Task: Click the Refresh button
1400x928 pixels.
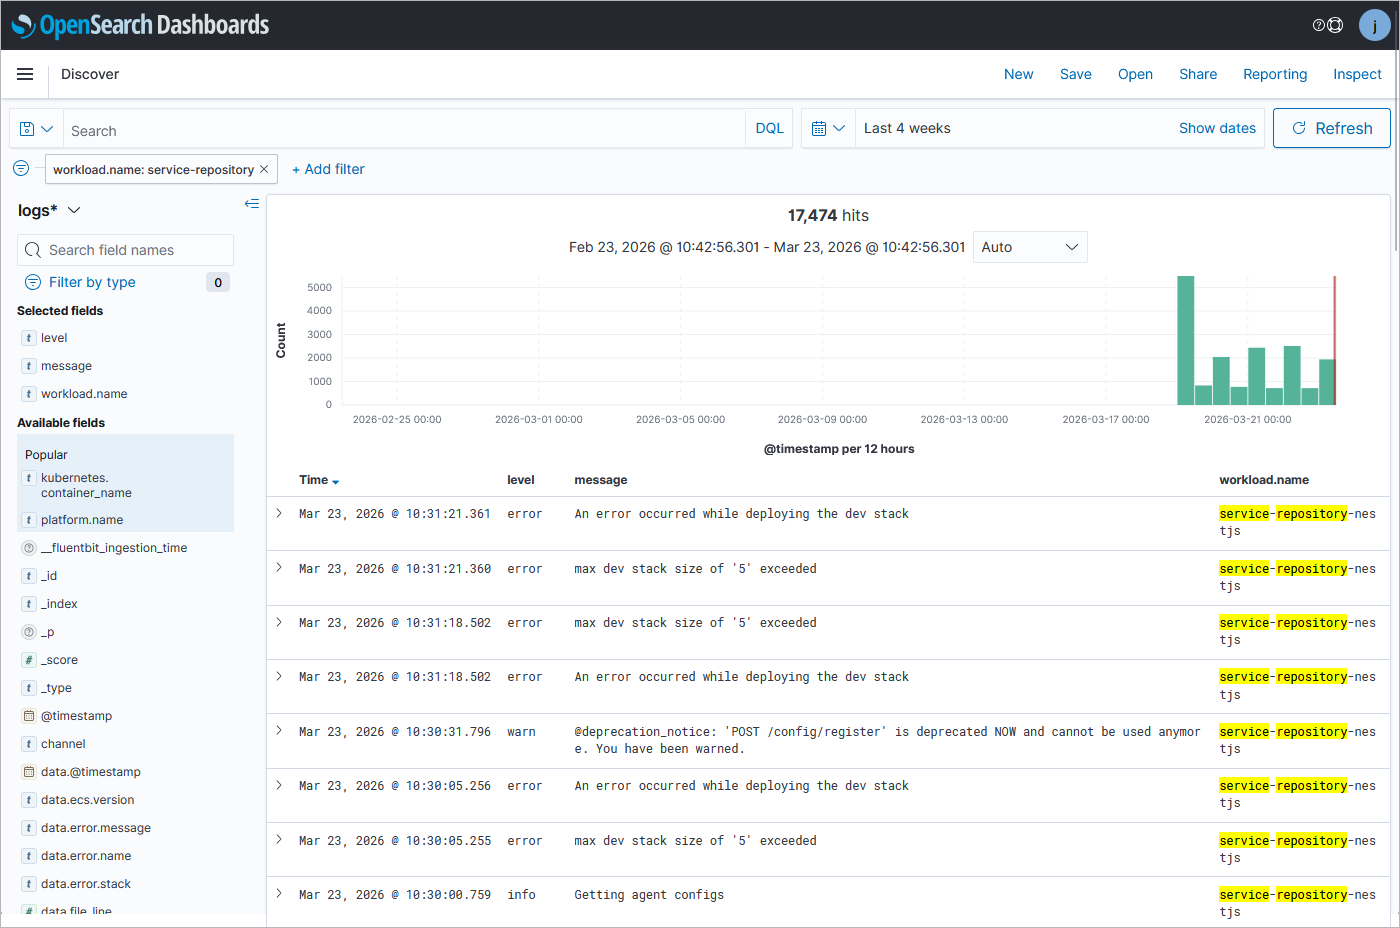Action: [1331, 128]
